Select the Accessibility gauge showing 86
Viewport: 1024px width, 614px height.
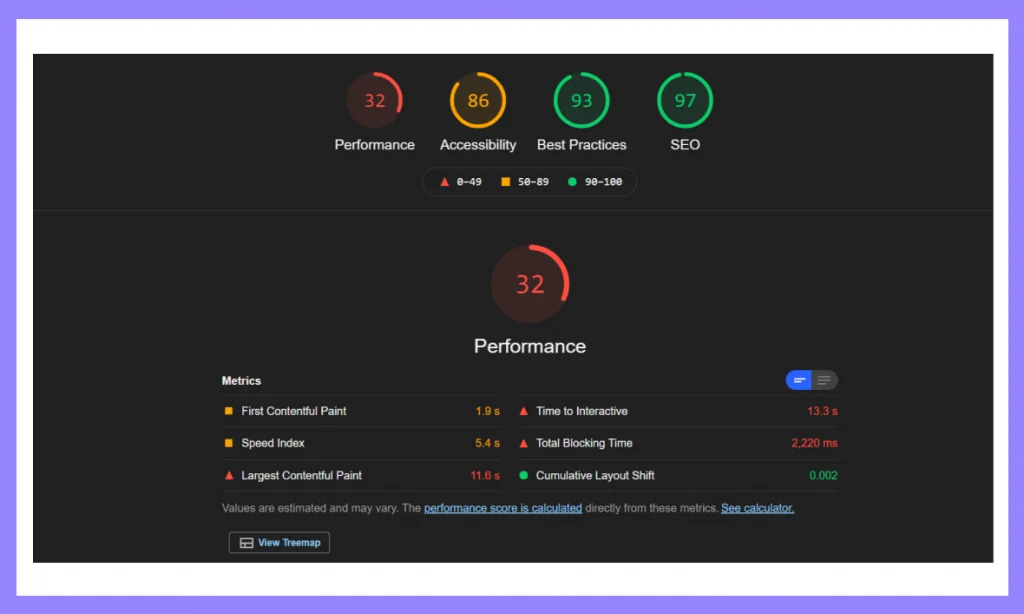[478, 100]
